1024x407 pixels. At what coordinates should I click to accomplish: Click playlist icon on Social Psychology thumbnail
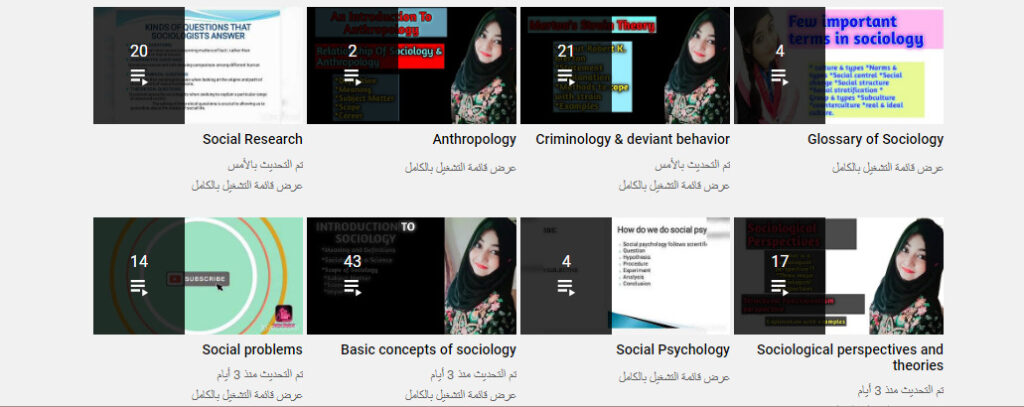pyautogui.click(x=566, y=288)
